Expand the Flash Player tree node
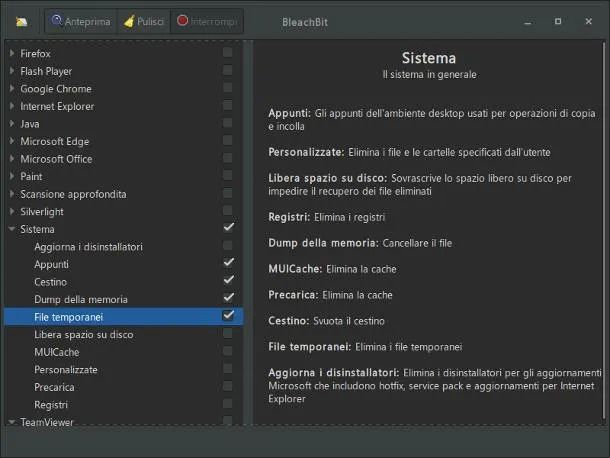 (12, 70)
